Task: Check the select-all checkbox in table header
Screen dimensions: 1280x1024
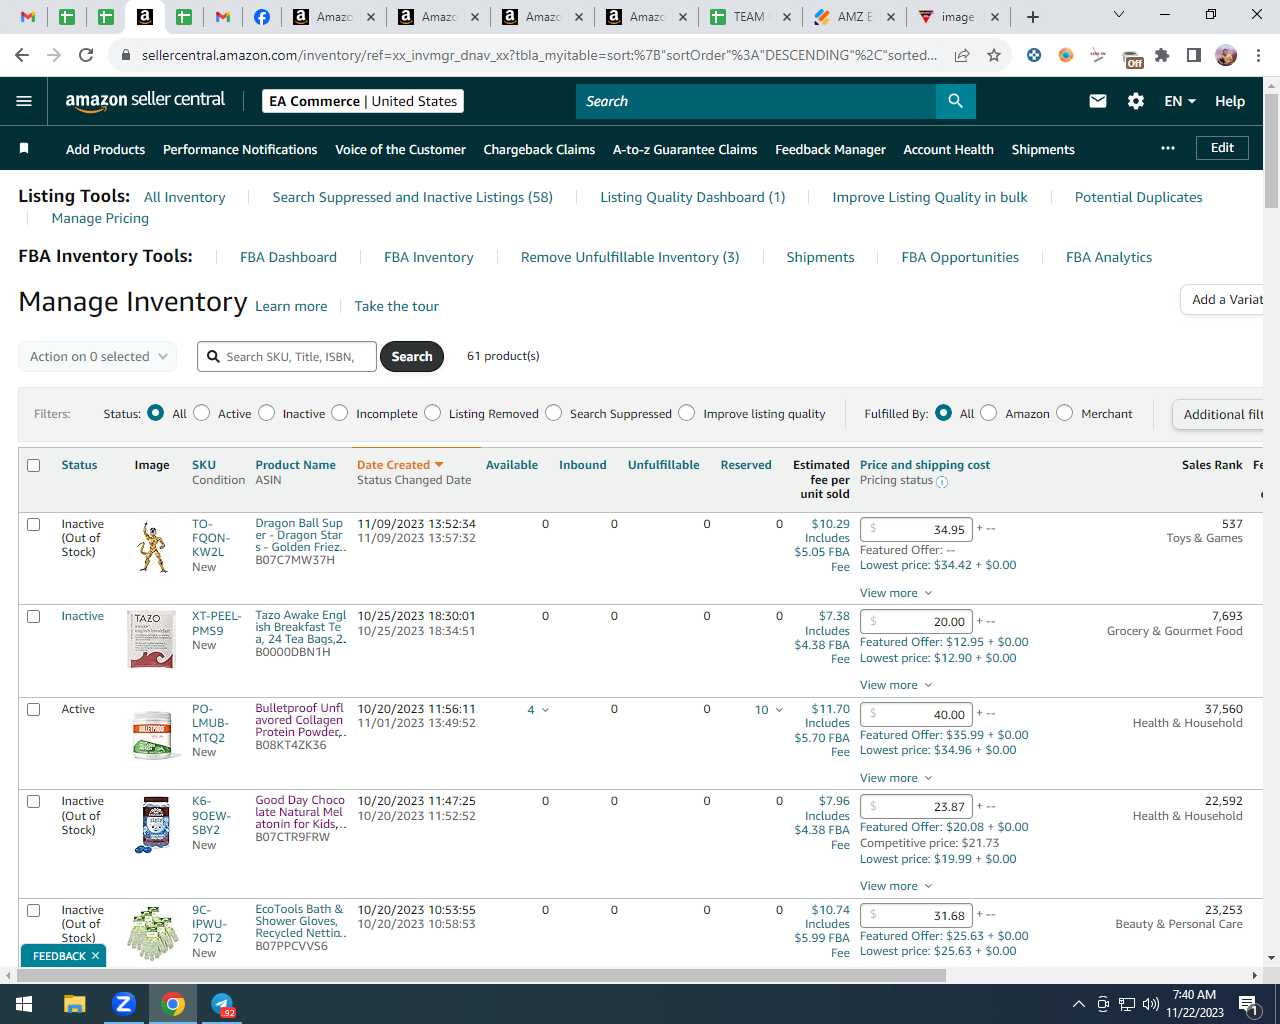Action: [x=33, y=465]
